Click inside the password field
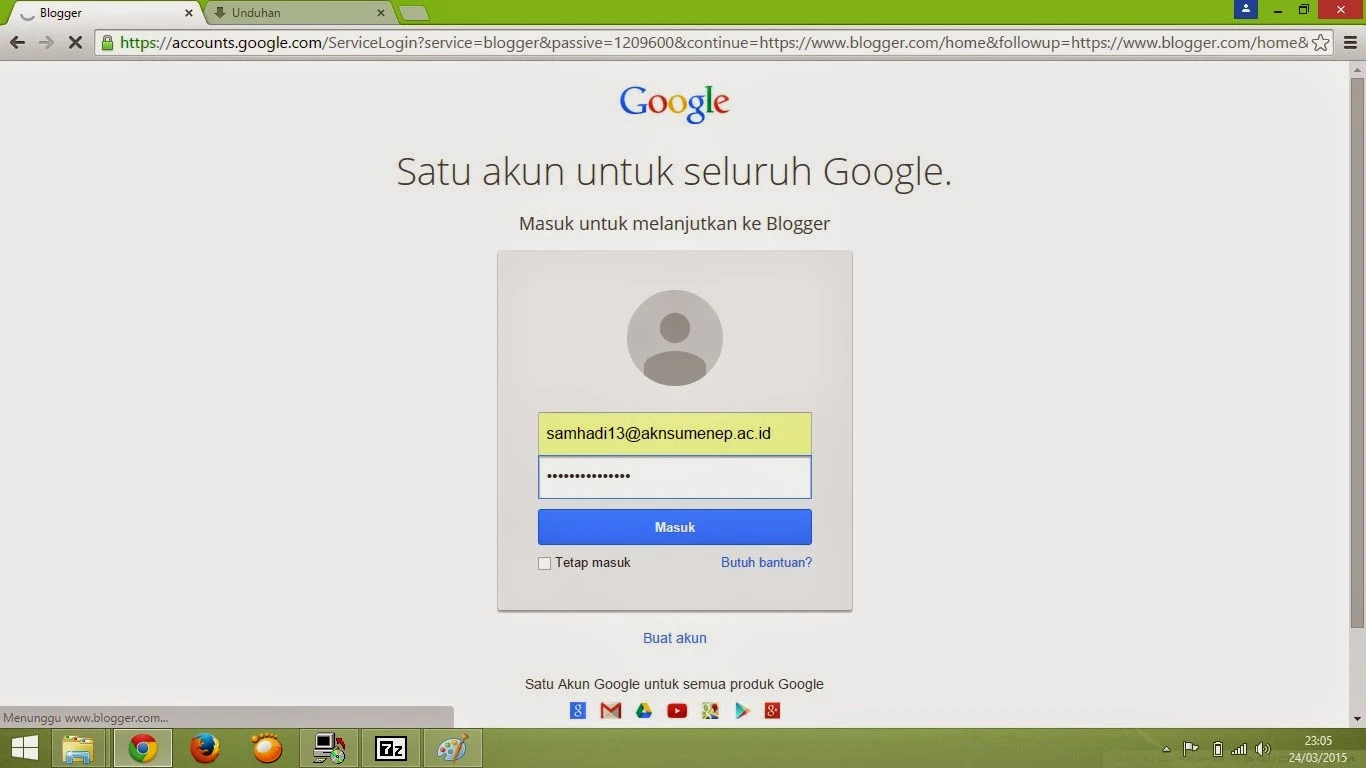The width and height of the screenshot is (1366, 768). [x=674, y=476]
